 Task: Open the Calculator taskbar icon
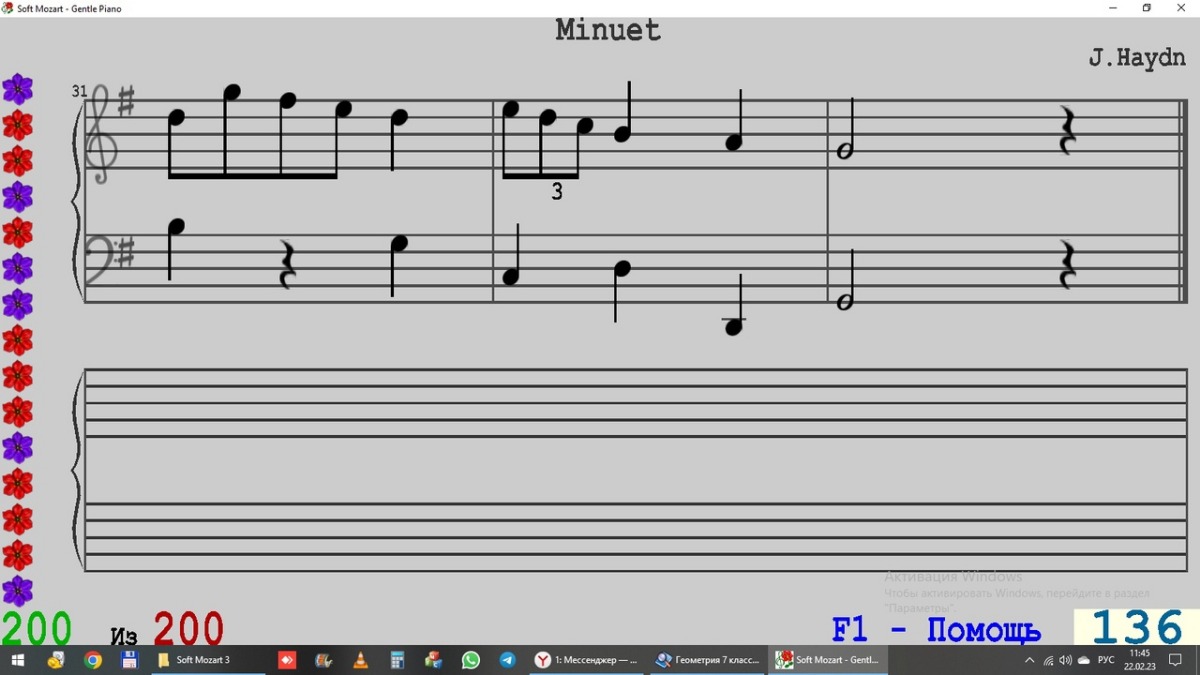[x=397, y=660]
